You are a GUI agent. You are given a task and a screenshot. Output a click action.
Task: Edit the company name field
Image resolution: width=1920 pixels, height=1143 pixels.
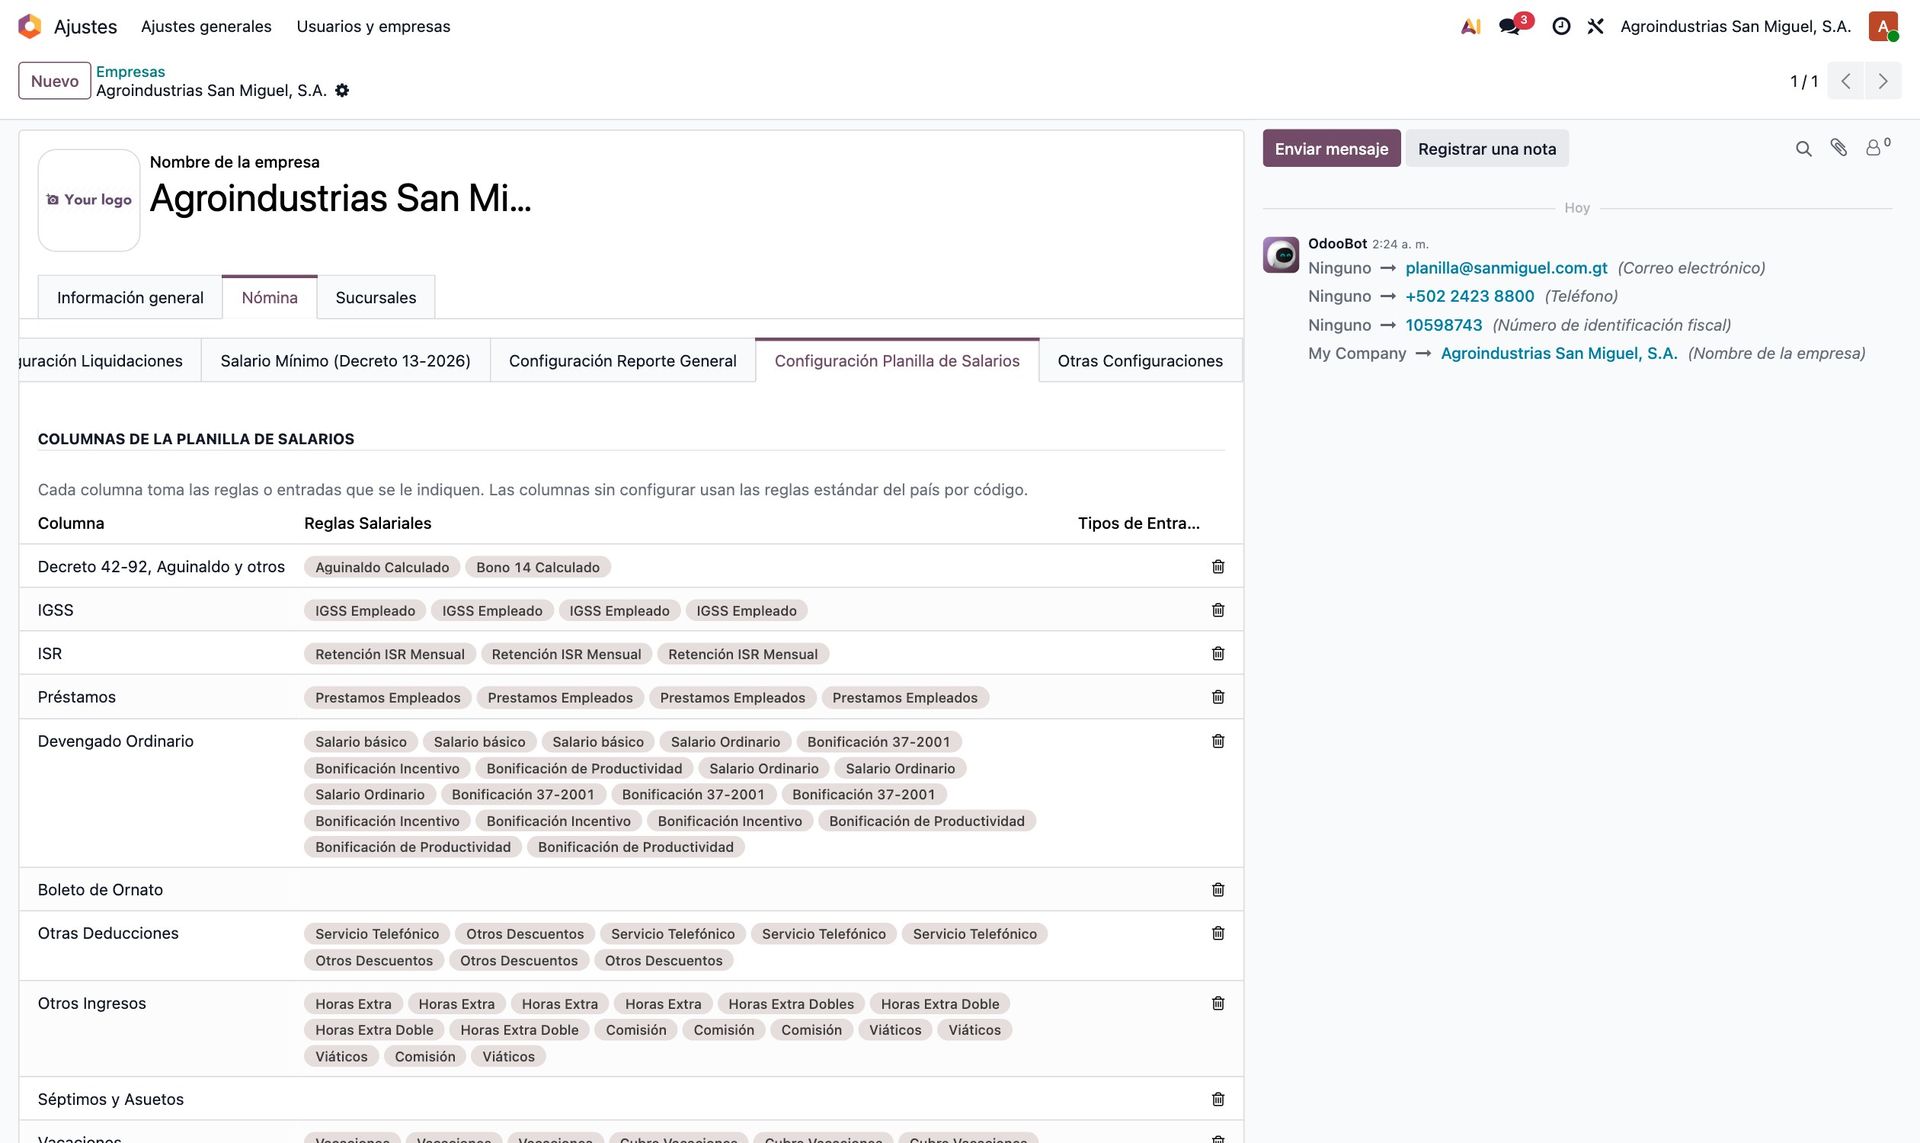(x=340, y=198)
